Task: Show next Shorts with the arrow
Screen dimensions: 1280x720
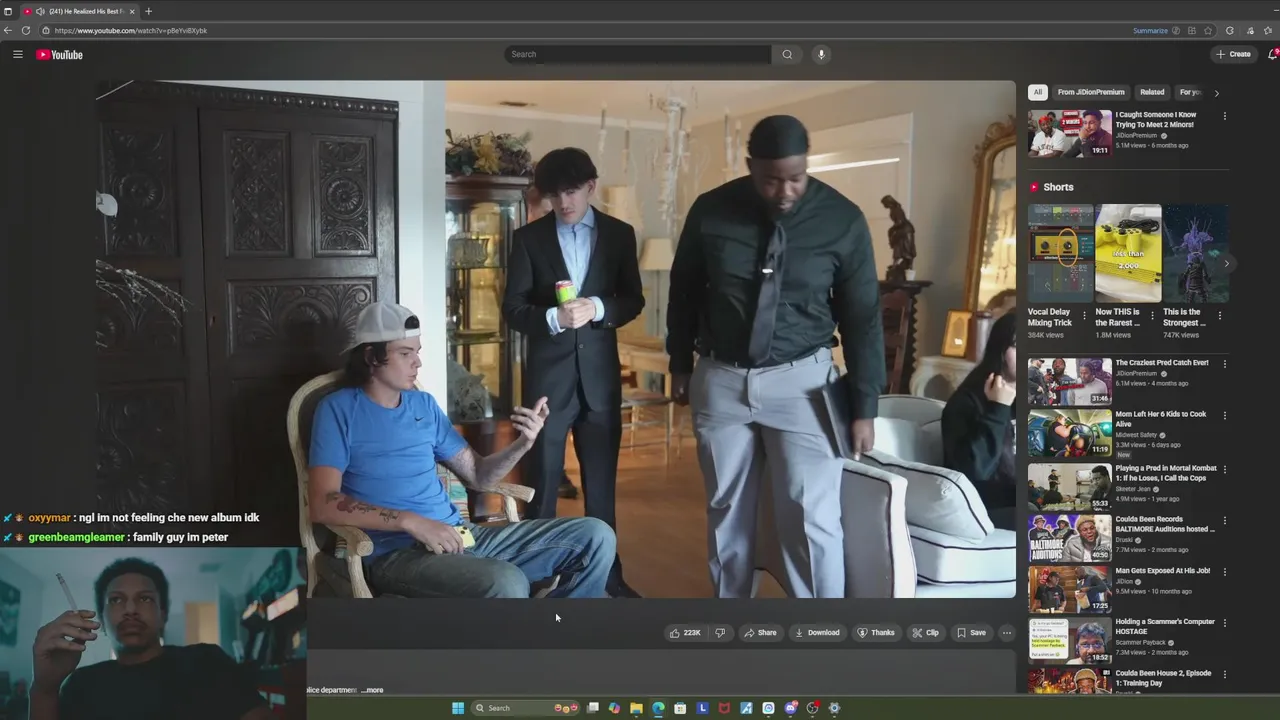Action: pos(1226,264)
